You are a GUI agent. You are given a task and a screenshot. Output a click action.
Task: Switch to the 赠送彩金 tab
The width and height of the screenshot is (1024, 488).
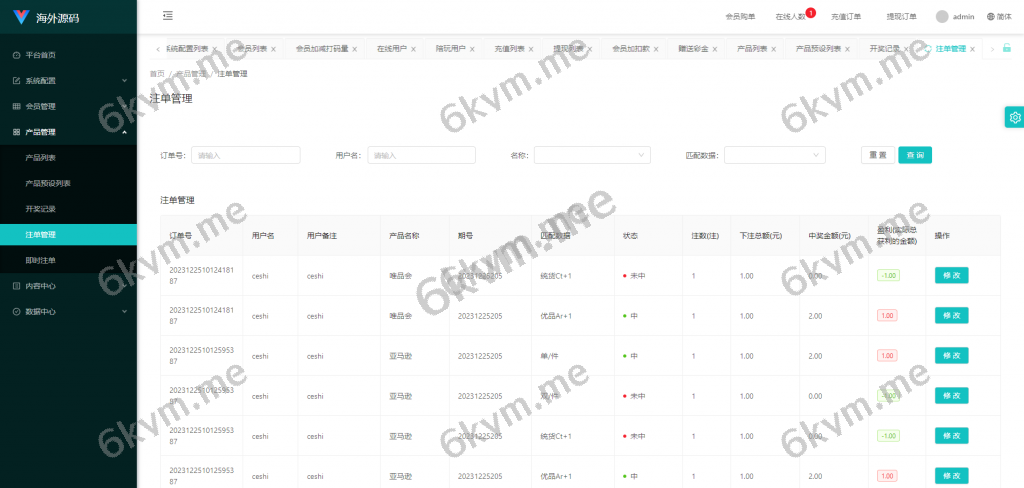[693, 49]
